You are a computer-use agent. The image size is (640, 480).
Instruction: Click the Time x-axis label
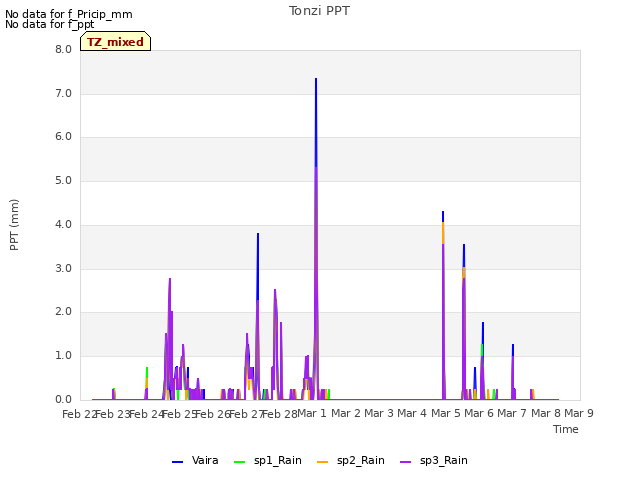(x=566, y=429)
